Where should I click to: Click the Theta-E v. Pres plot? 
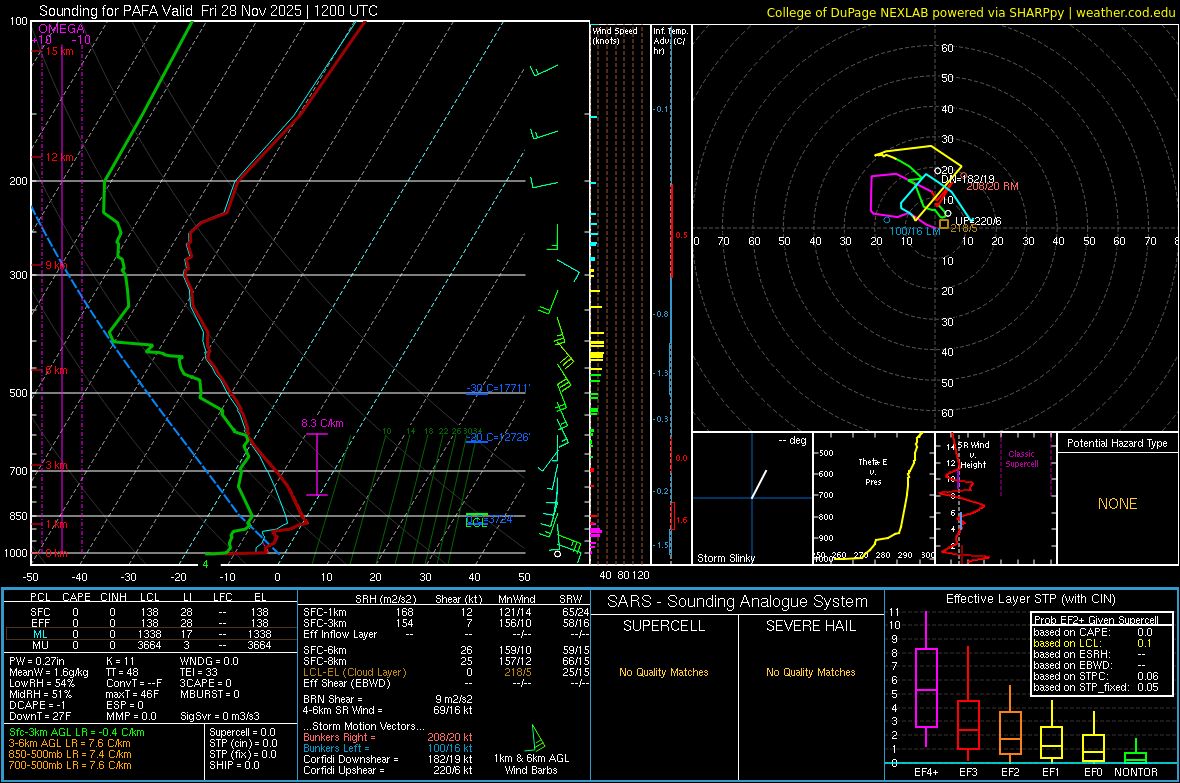[874, 498]
